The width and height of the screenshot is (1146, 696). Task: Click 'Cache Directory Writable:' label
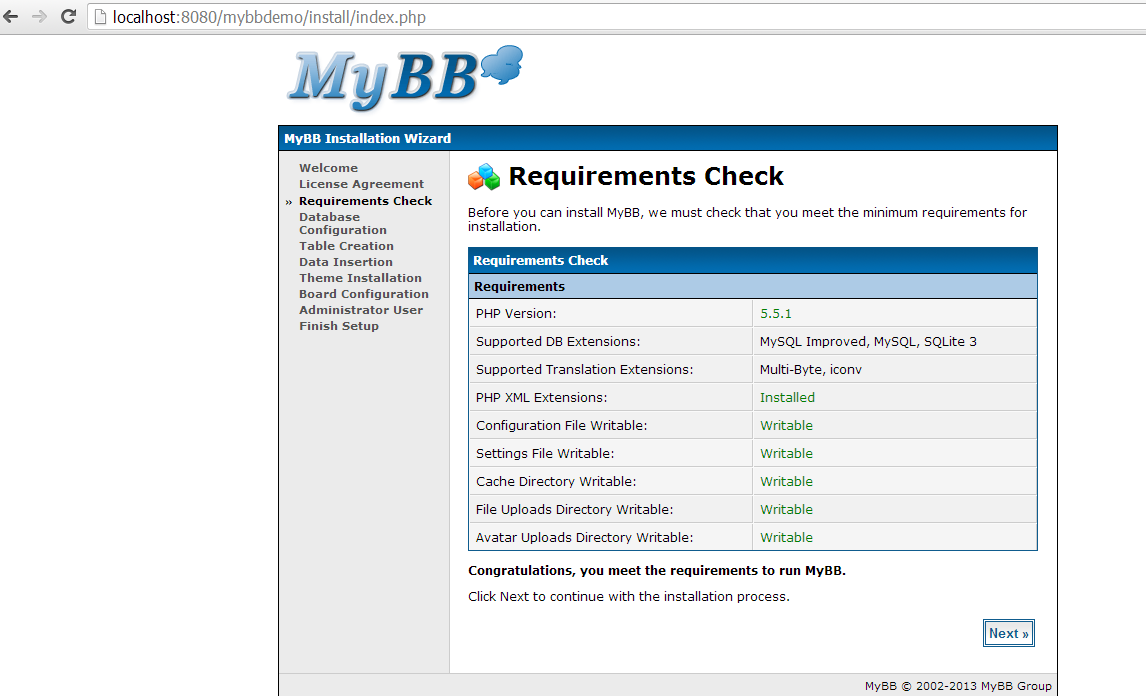coord(556,482)
